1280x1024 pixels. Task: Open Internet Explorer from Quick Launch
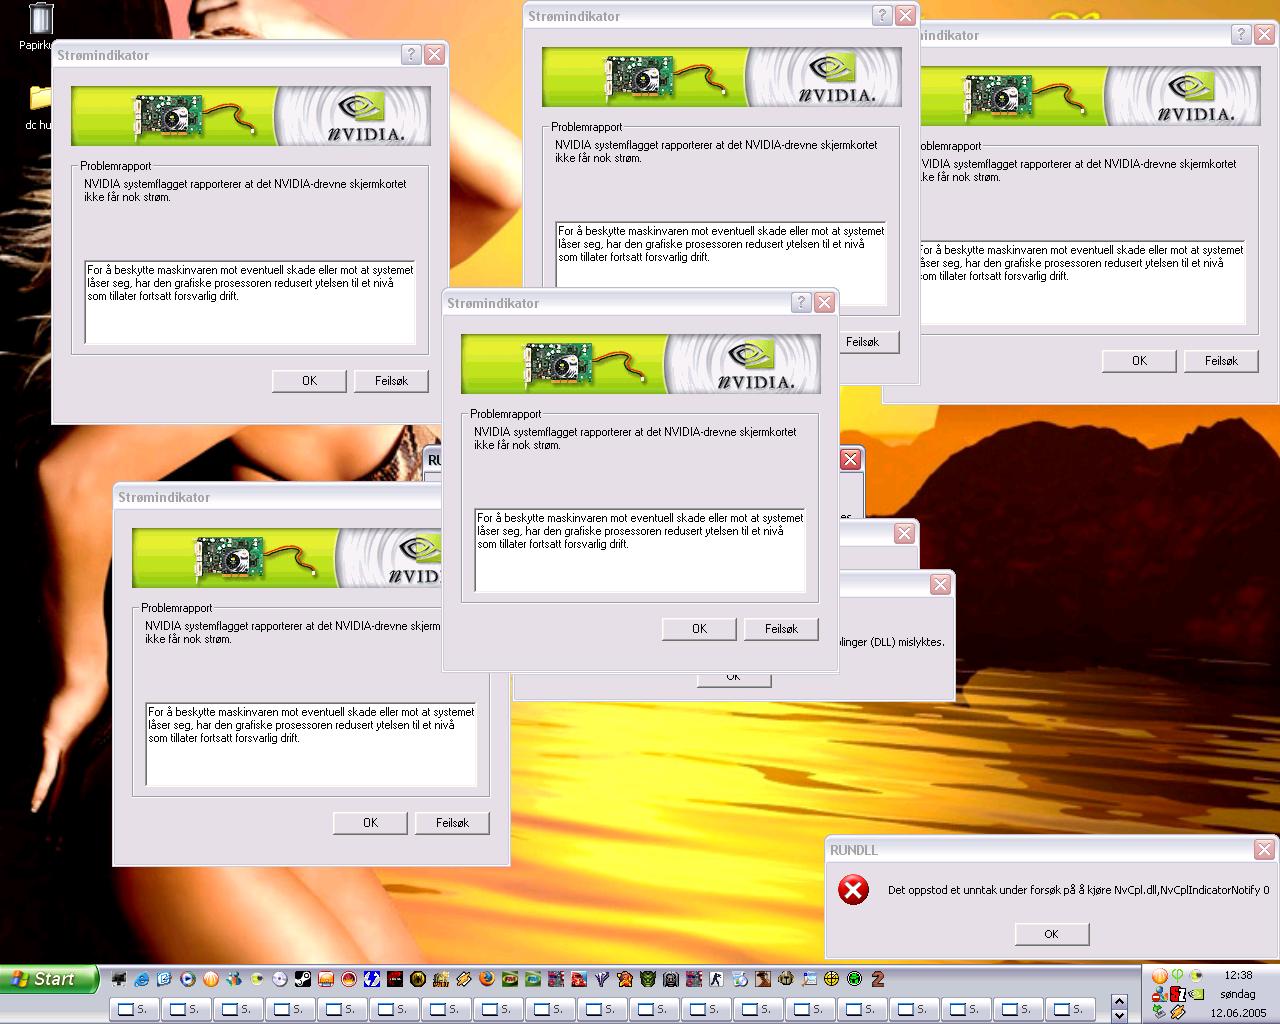(x=141, y=979)
